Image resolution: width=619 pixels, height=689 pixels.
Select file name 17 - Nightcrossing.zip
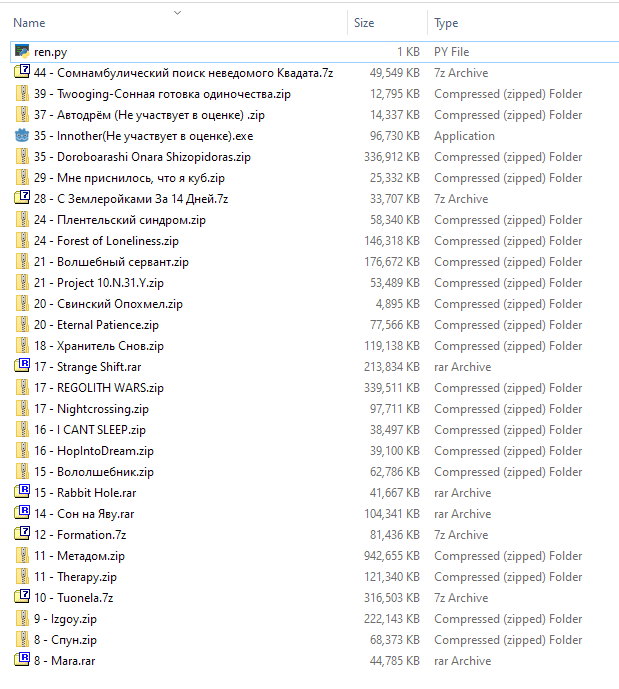(x=91, y=409)
